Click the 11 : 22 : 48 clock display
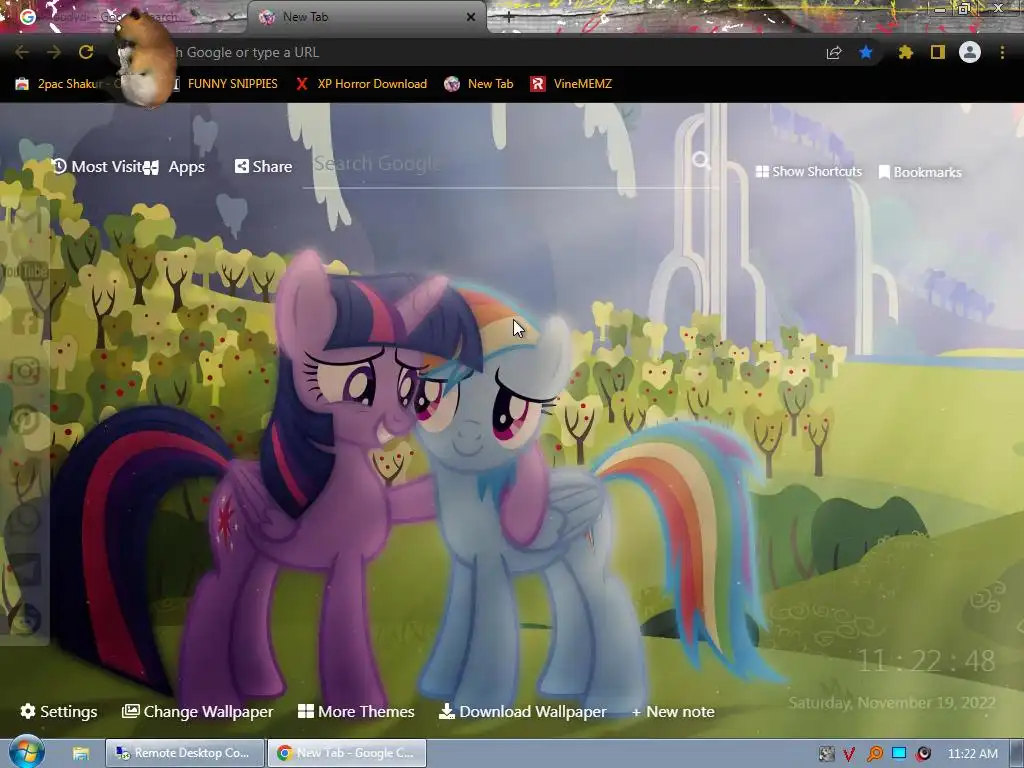 pyautogui.click(x=926, y=661)
